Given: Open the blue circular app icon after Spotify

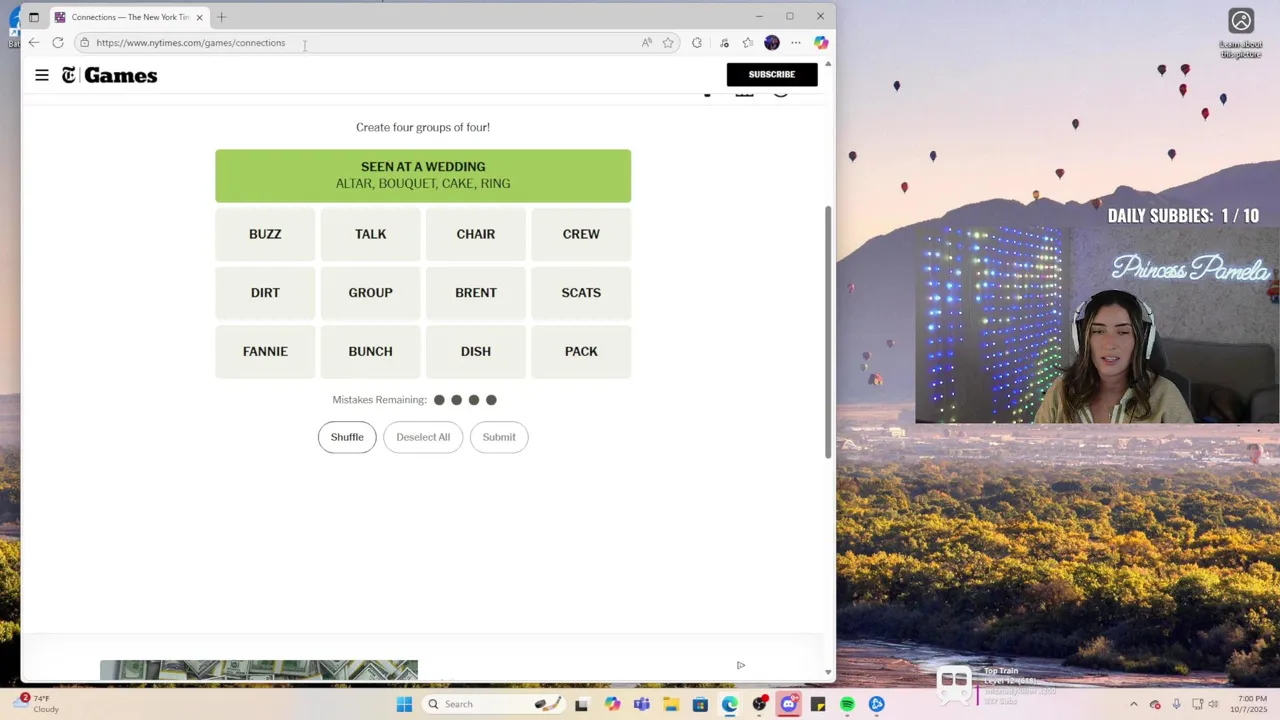Looking at the screenshot, I should click(877, 704).
